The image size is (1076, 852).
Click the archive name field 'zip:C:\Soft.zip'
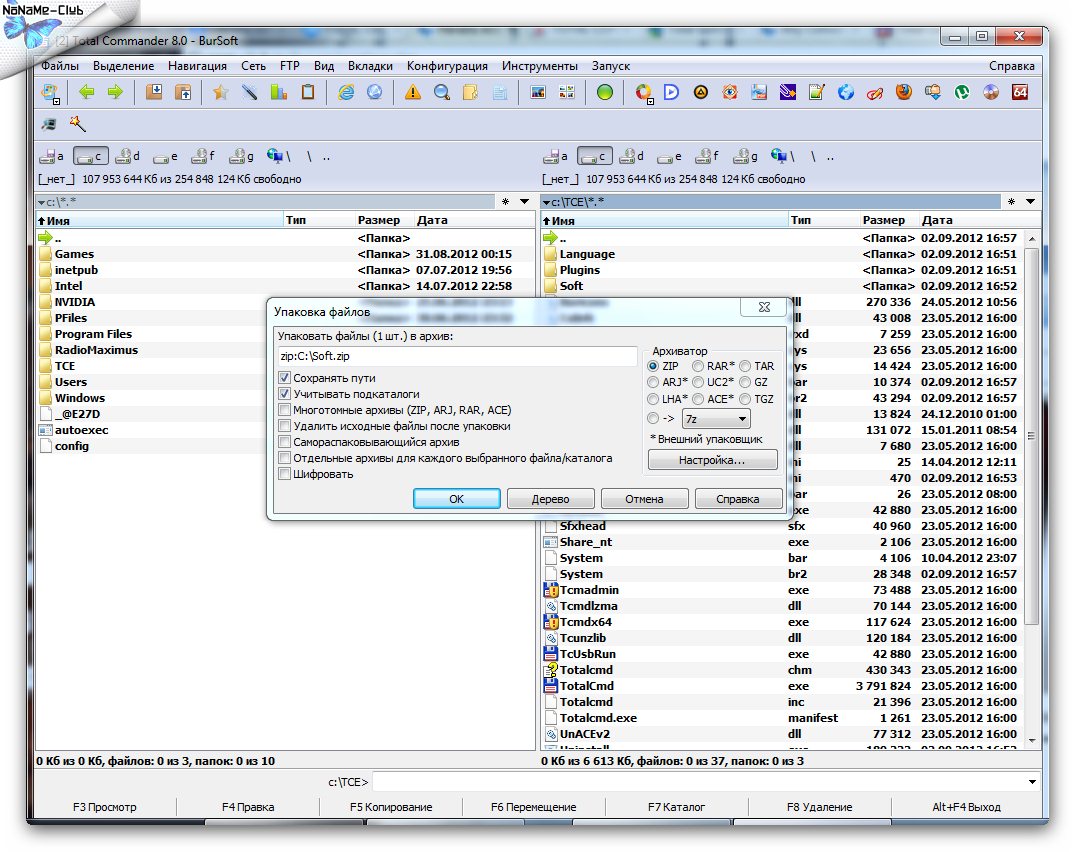tap(456, 357)
